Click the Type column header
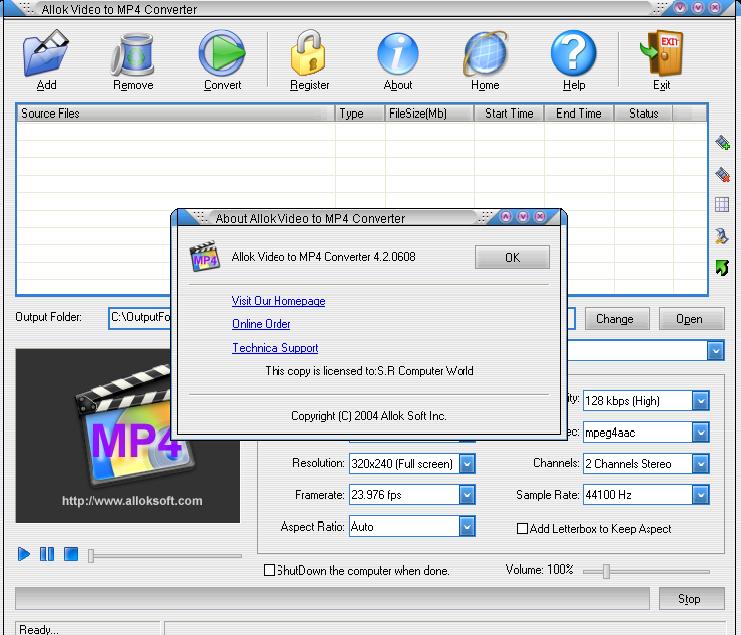 point(359,113)
